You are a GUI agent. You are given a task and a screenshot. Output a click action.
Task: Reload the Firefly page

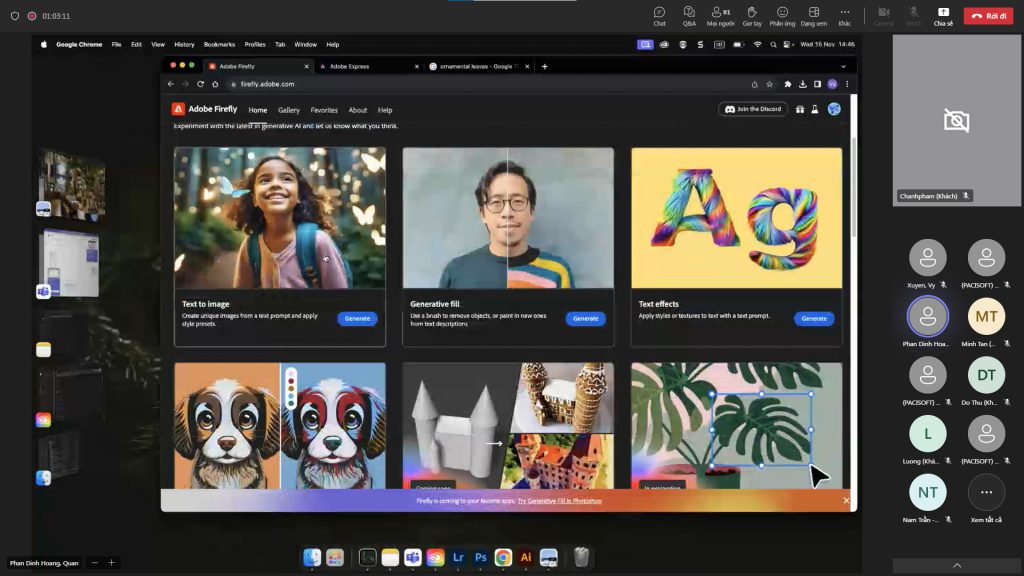200,84
